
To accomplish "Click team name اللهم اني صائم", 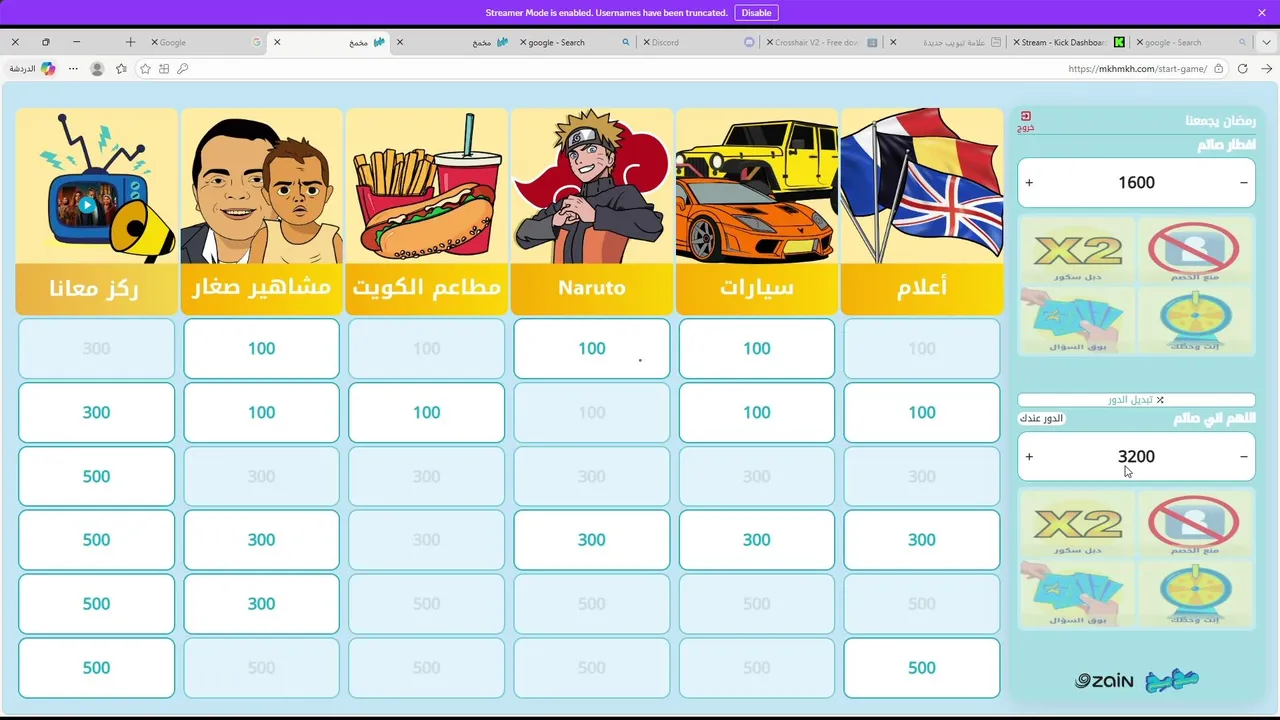I will point(1214,418).
